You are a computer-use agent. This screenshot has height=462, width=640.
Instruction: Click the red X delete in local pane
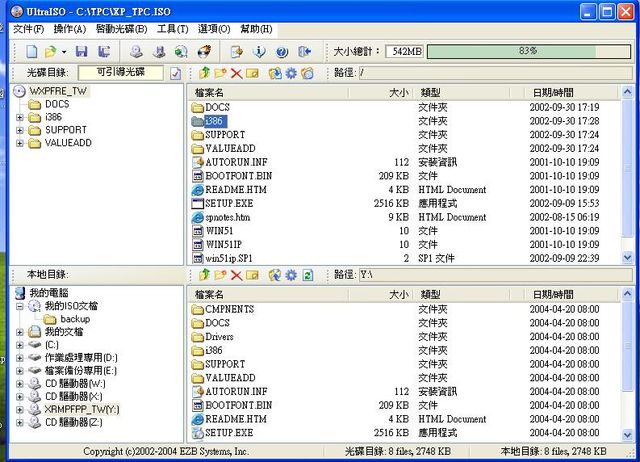point(236,275)
